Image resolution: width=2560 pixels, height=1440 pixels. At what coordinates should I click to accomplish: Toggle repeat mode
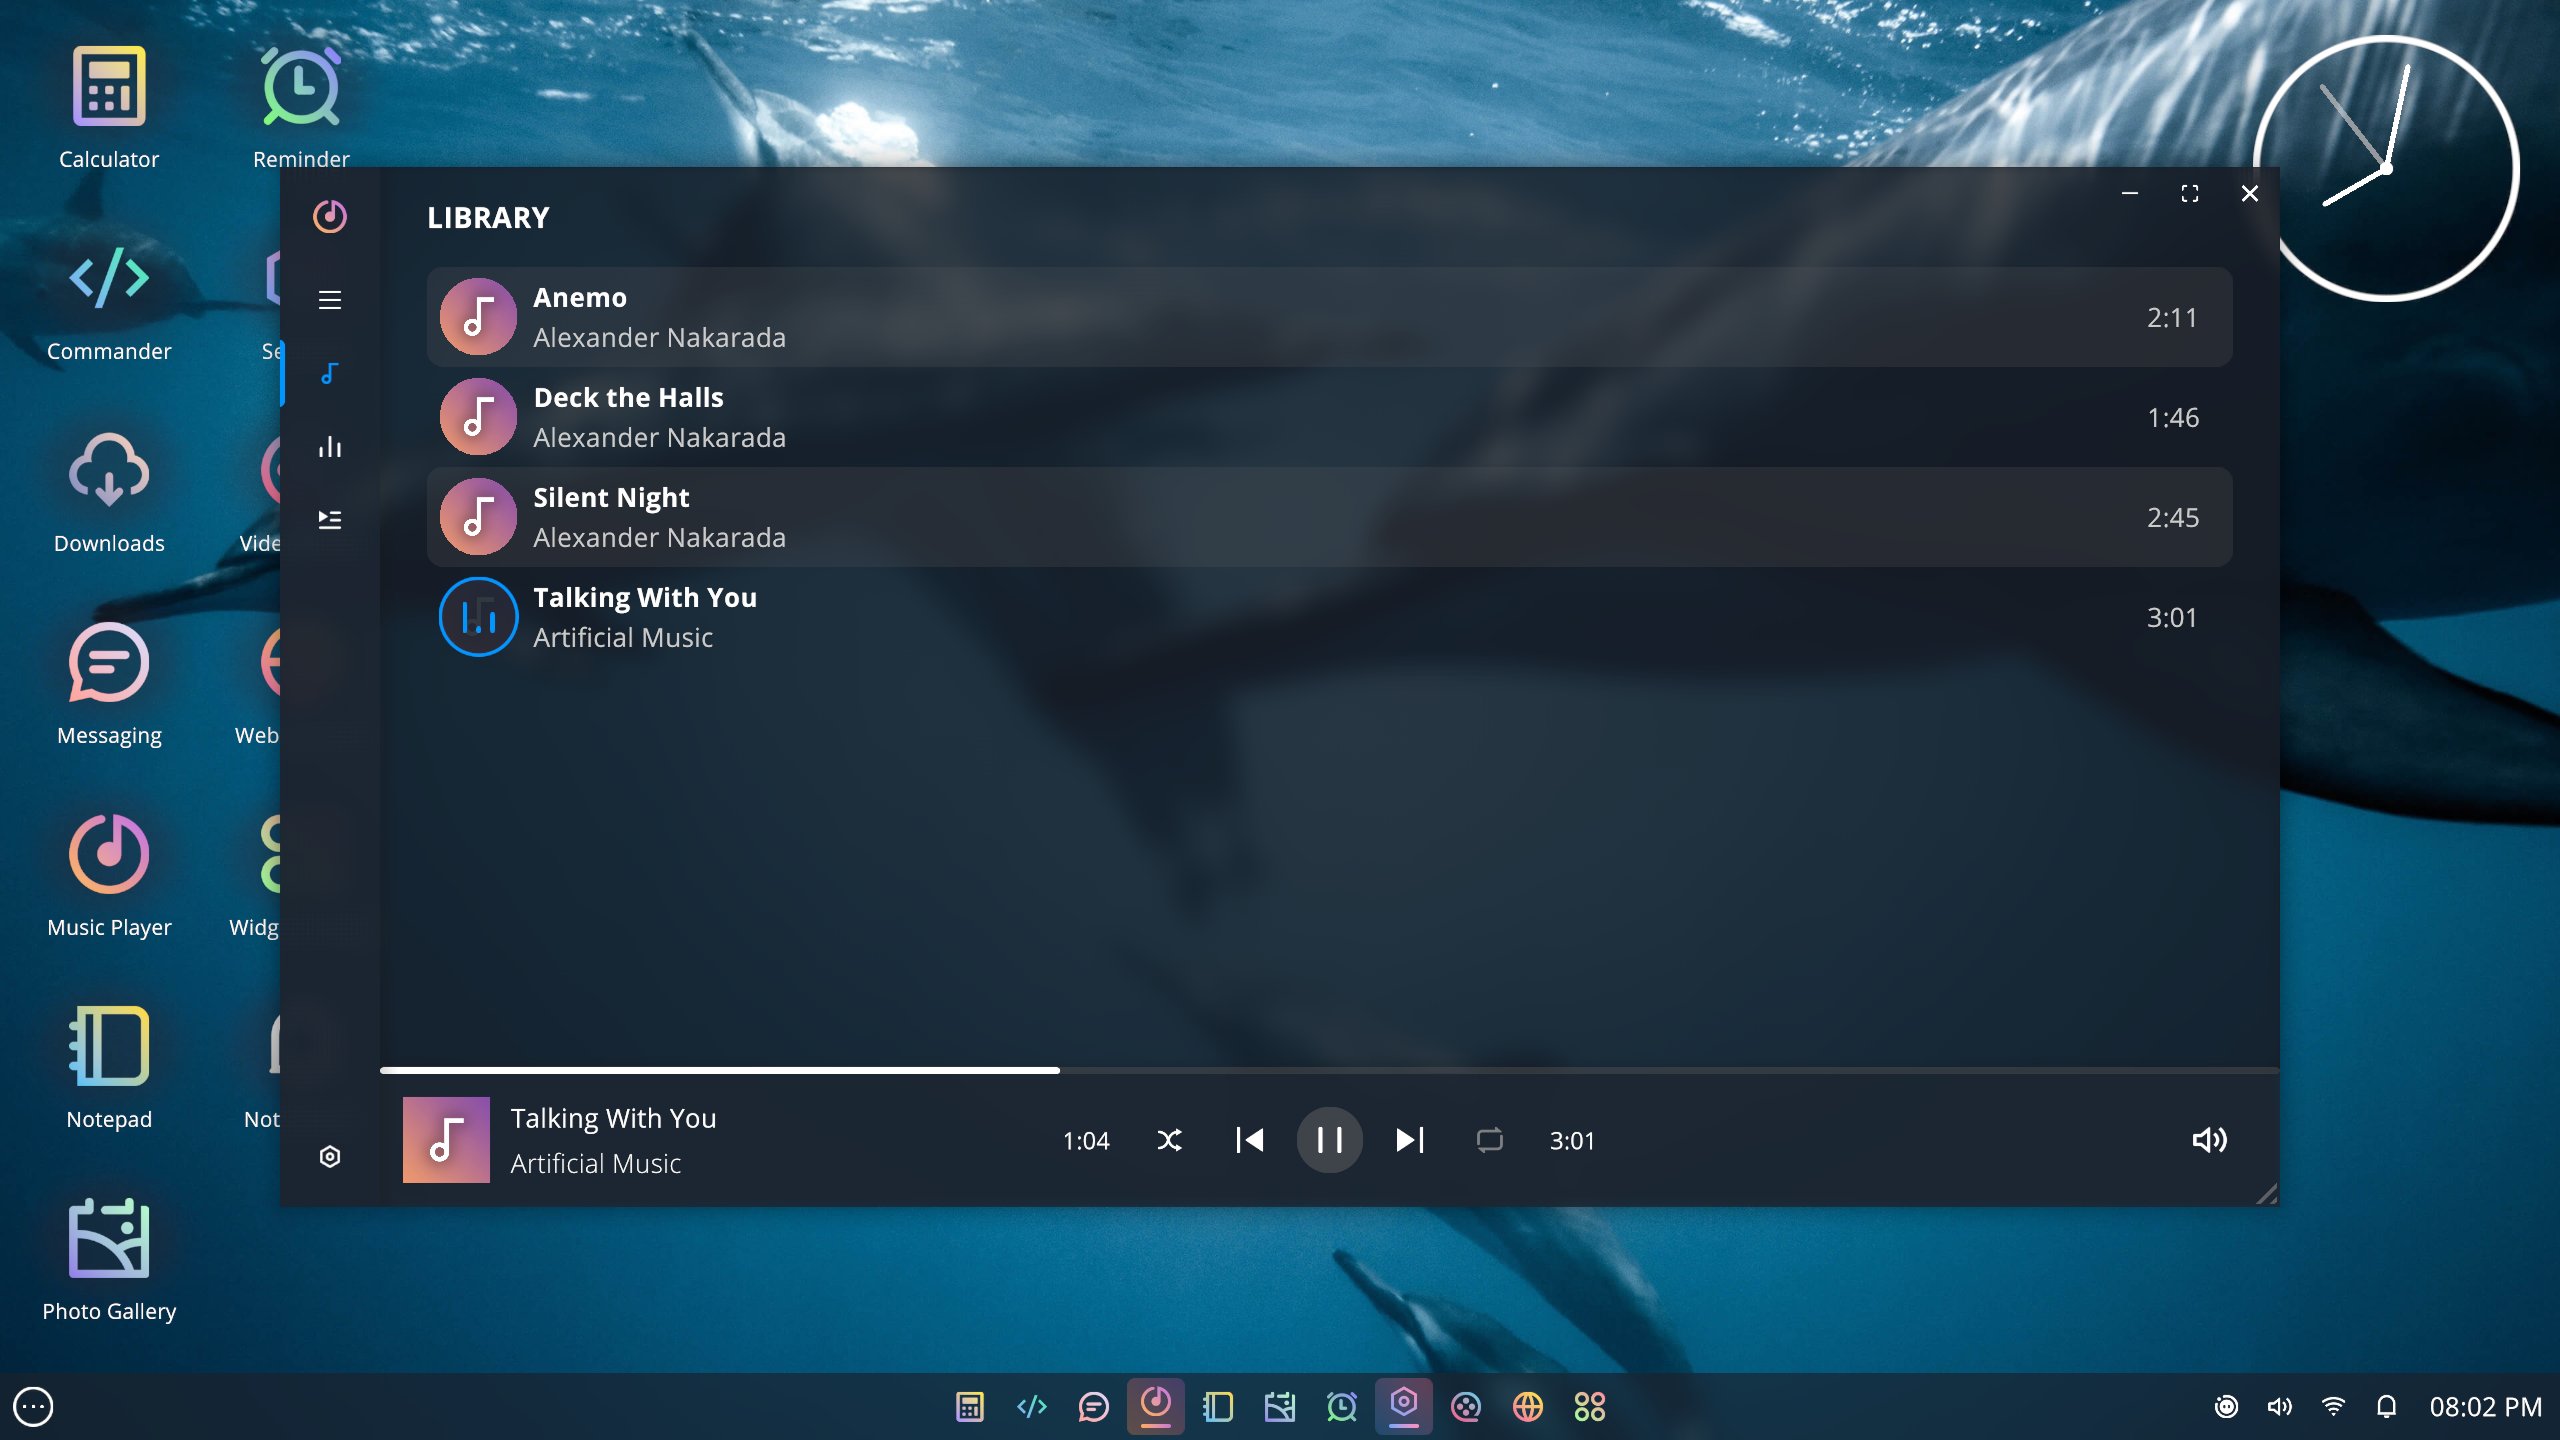1489,1140
